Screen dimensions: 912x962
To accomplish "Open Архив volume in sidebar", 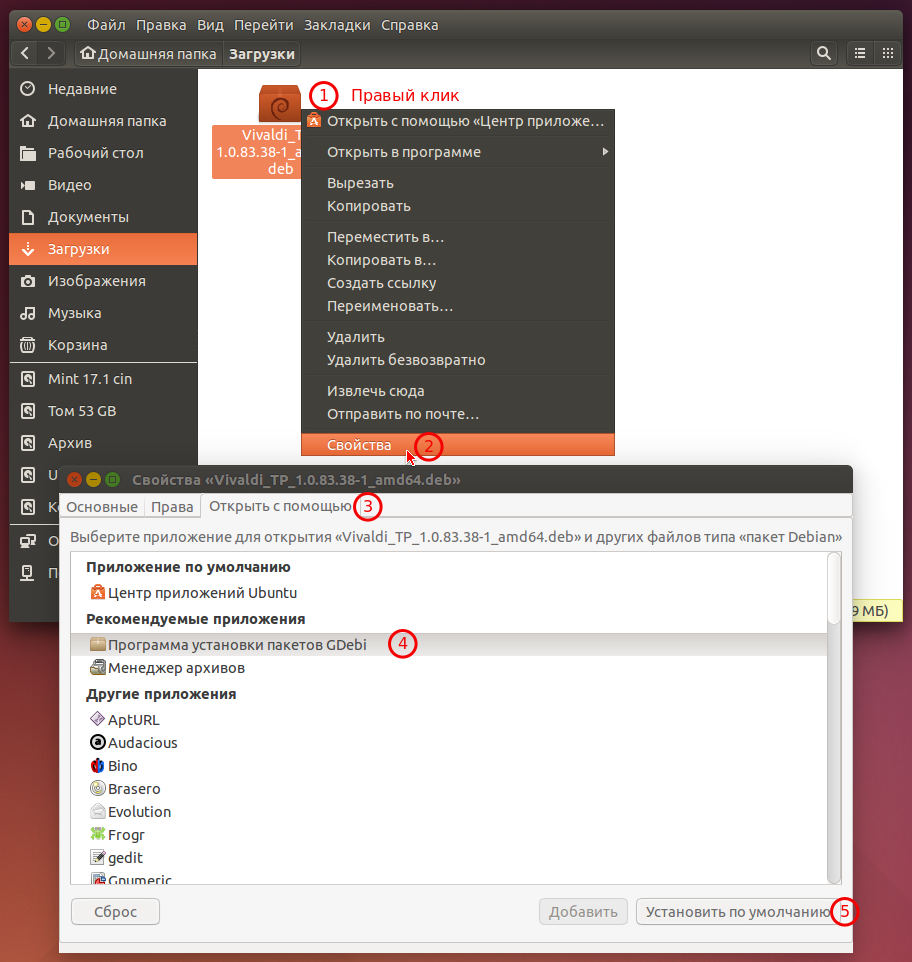I will (x=103, y=443).
